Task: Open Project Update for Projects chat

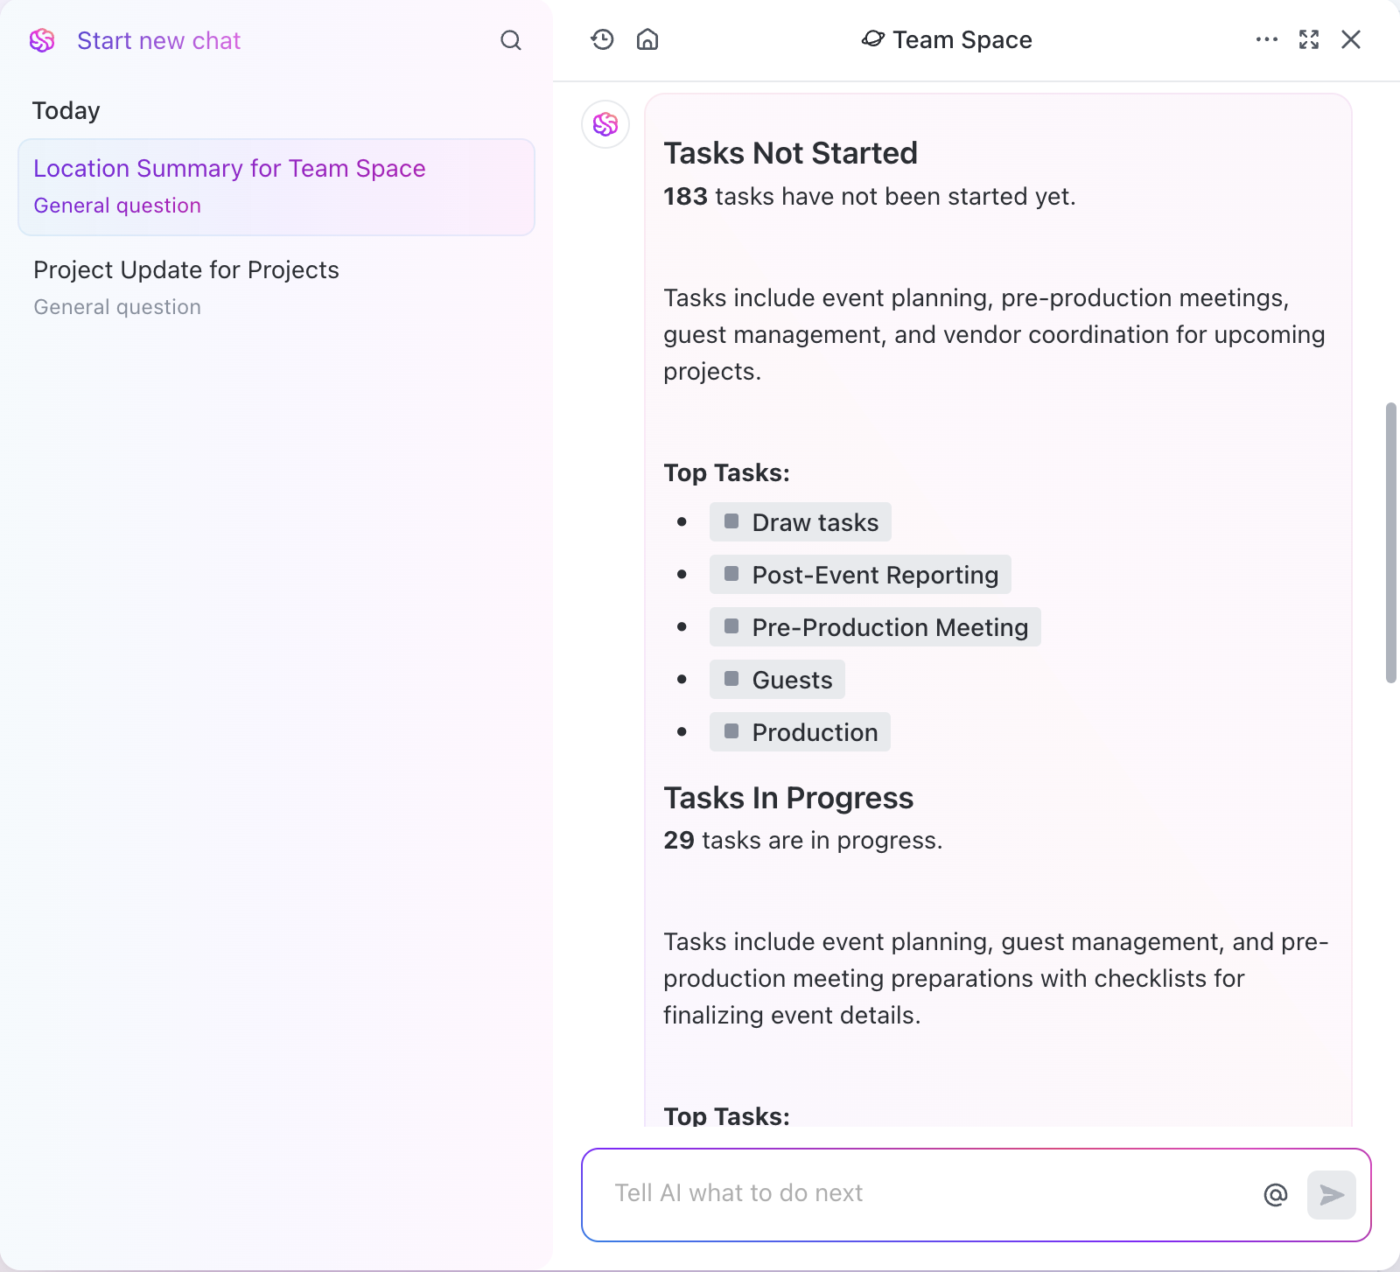Action: (277, 288)
